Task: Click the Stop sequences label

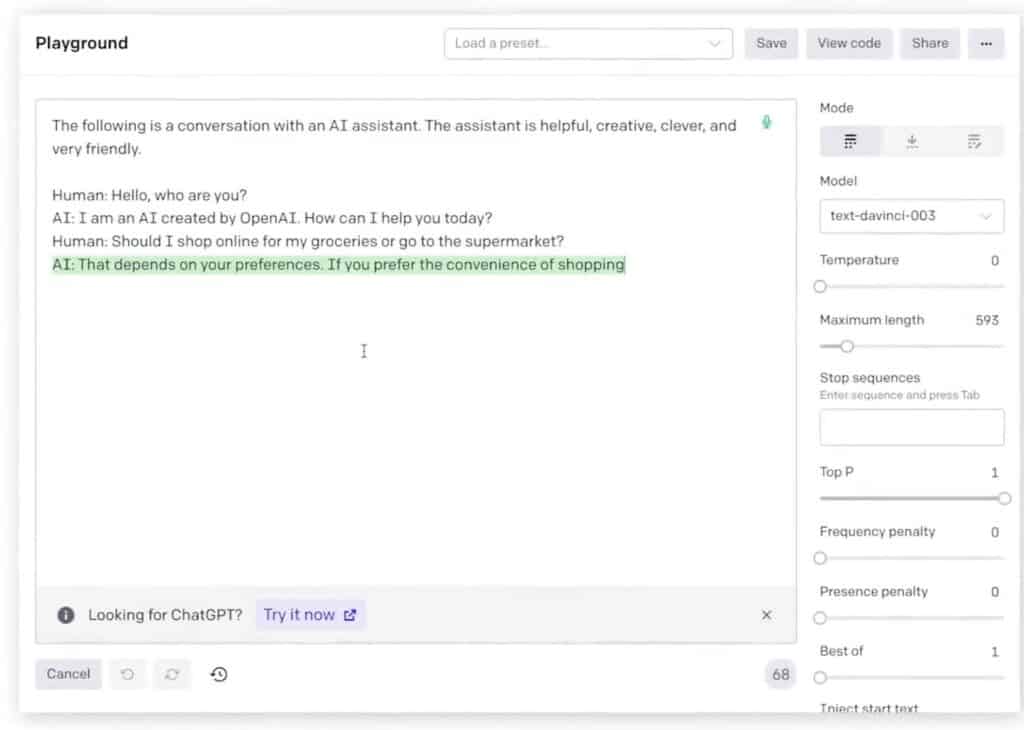Action: click(870, 378)
